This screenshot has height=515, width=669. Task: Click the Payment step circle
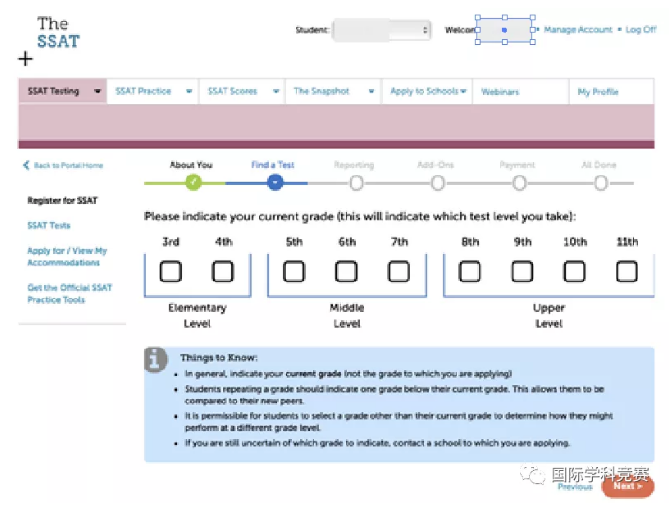coord(519,182)
